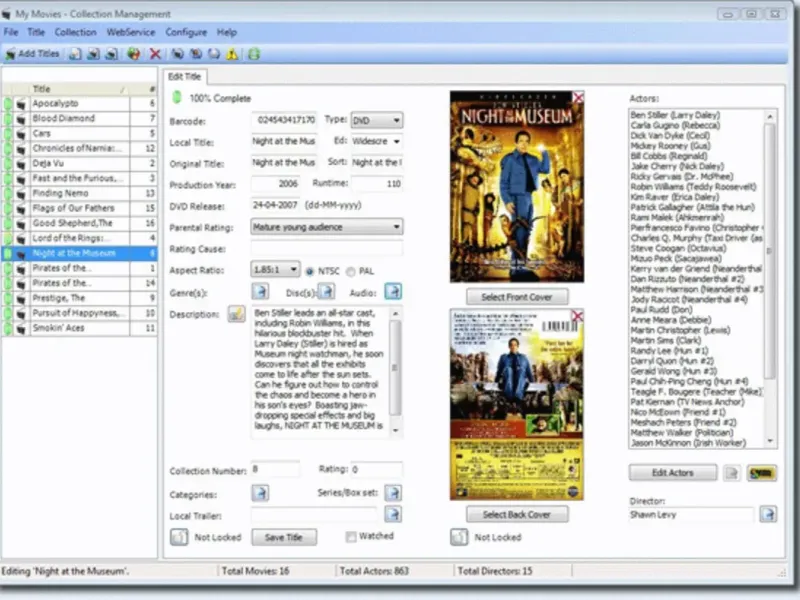The width and height of the screenshot is (800, 600).
Task: Click the Runtime field
Action: coord(377,184)
